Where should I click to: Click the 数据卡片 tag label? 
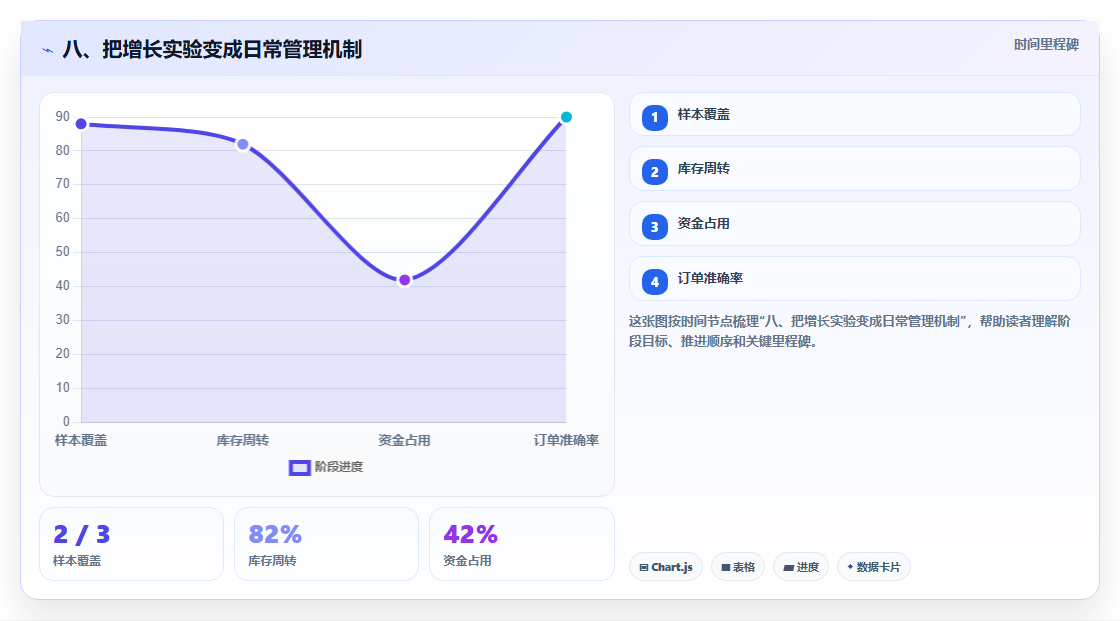click(x=878, y=567)
